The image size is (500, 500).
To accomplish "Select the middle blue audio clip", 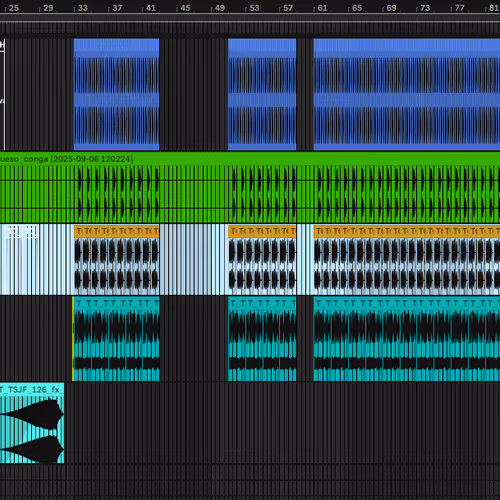I will point(262,94).
